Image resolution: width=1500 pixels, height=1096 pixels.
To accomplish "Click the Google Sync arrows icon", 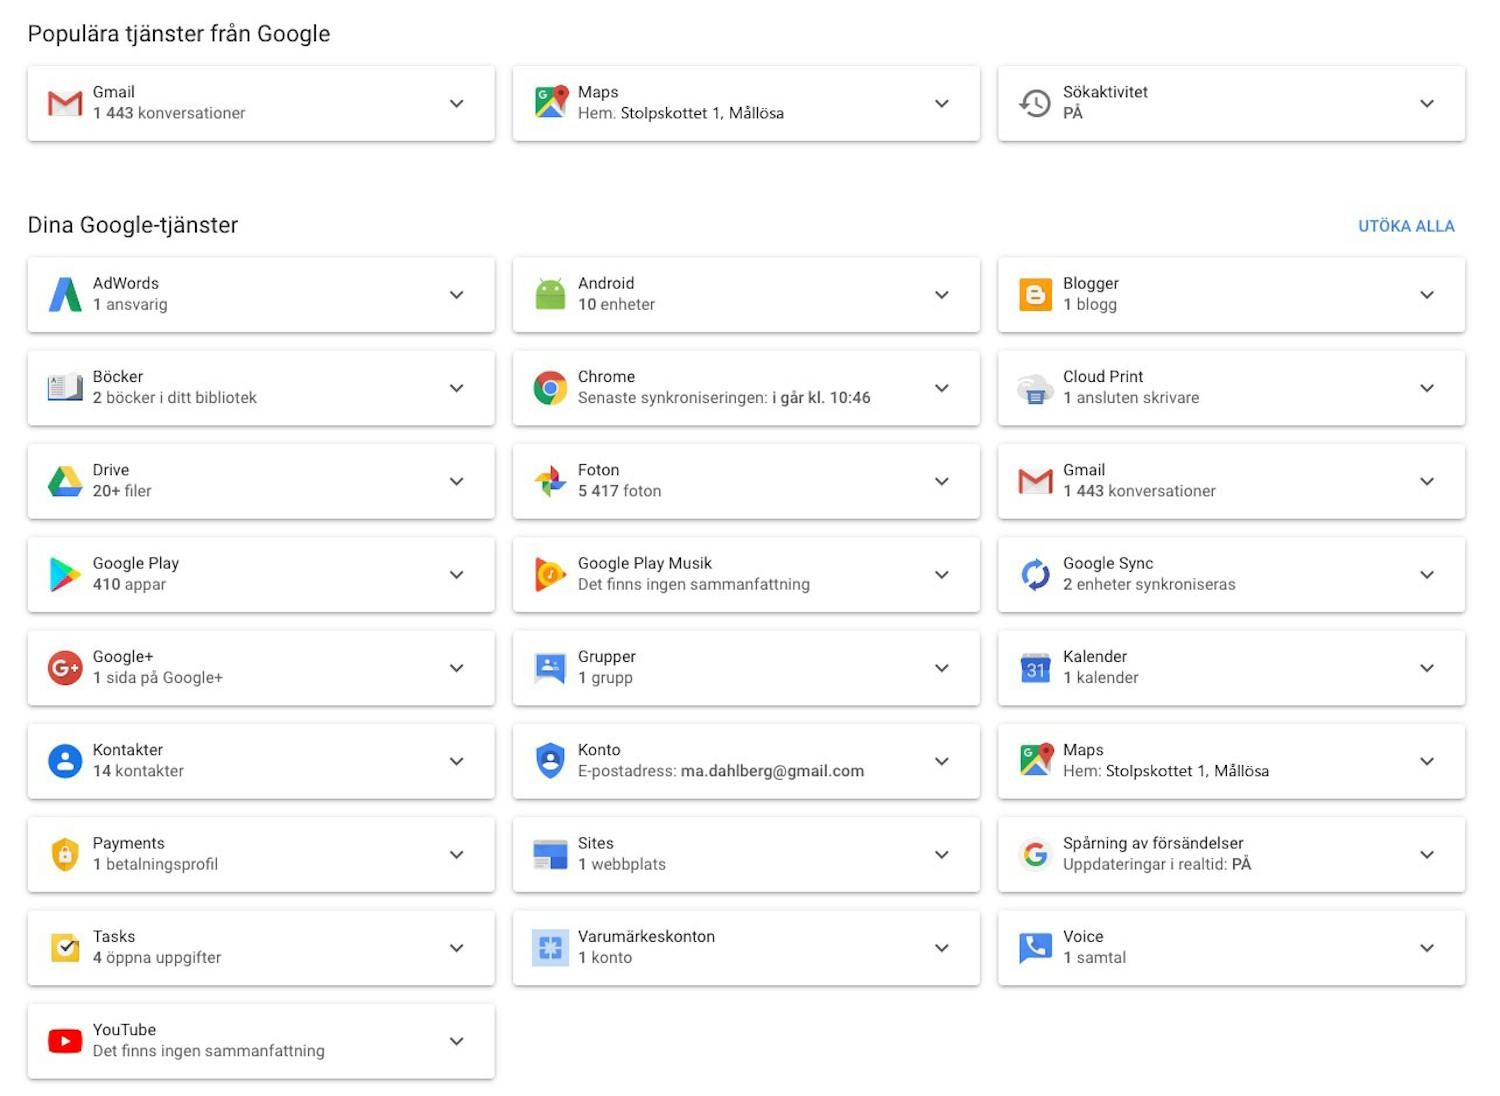I will click(x=1035, y=575).
